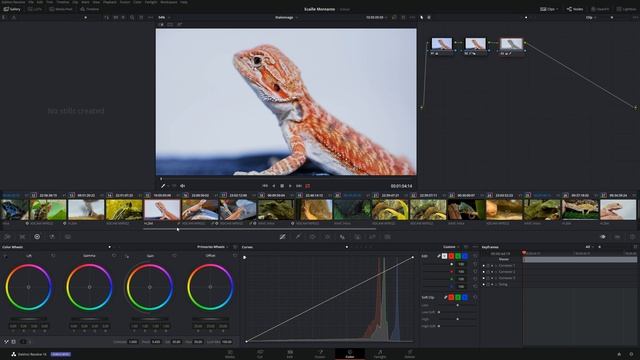Select the last gecko clip thumbnail 27

618,210
